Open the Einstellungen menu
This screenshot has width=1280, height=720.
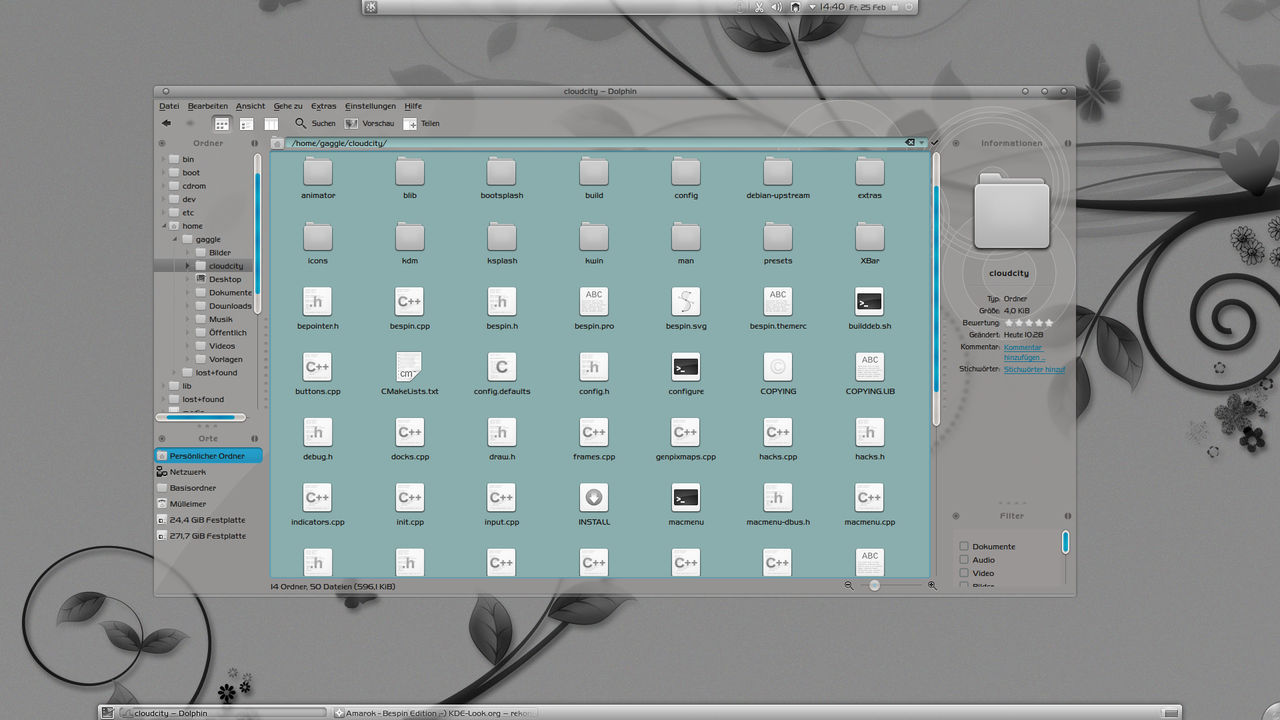click(371, 106)
